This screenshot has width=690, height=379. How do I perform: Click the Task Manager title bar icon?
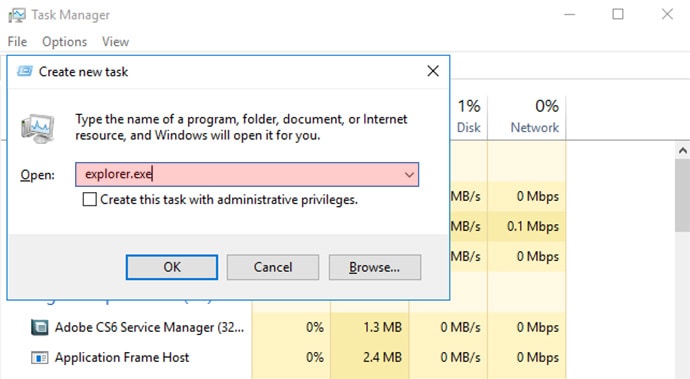17,15
